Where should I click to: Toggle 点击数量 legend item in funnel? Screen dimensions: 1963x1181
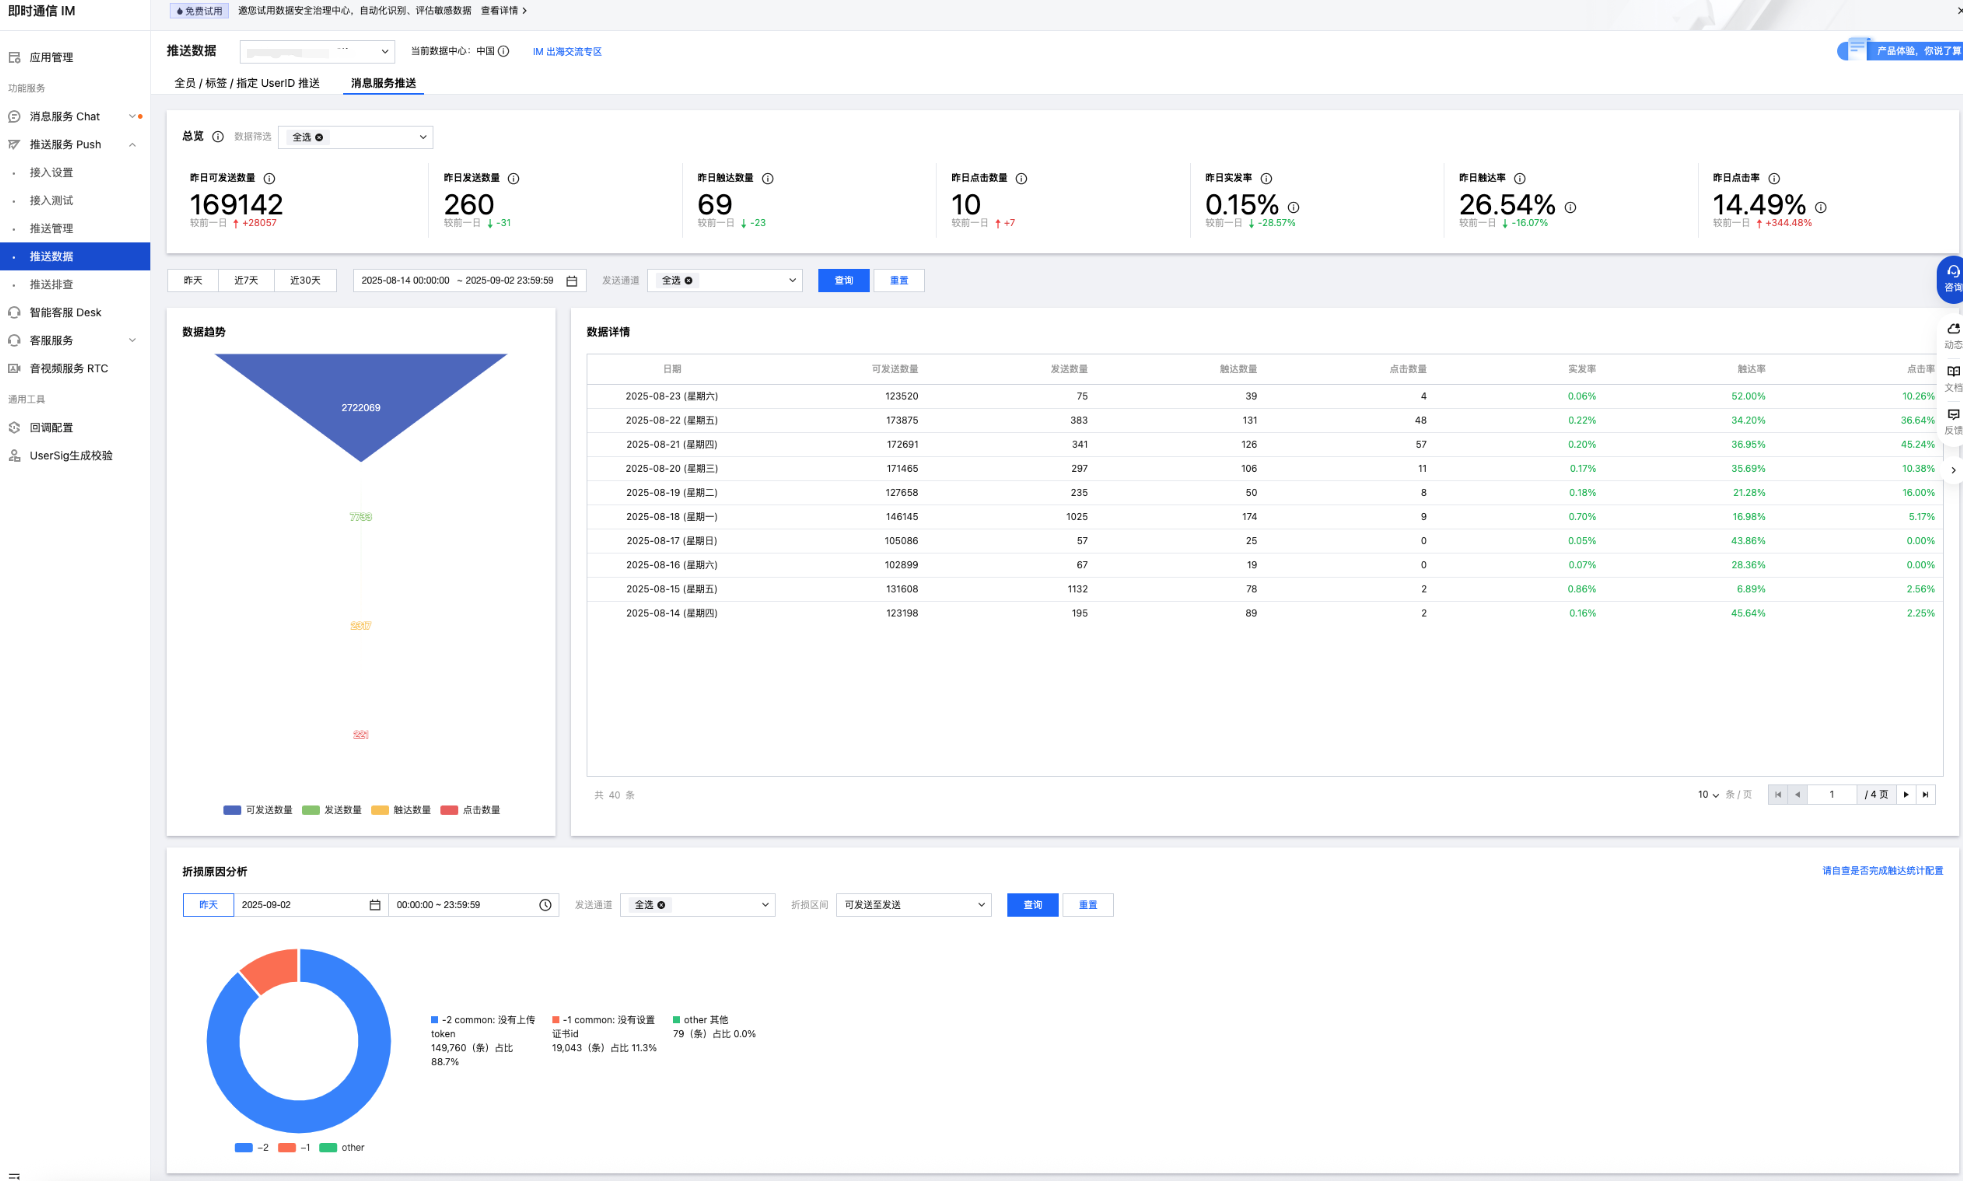(x=470, y=810)
